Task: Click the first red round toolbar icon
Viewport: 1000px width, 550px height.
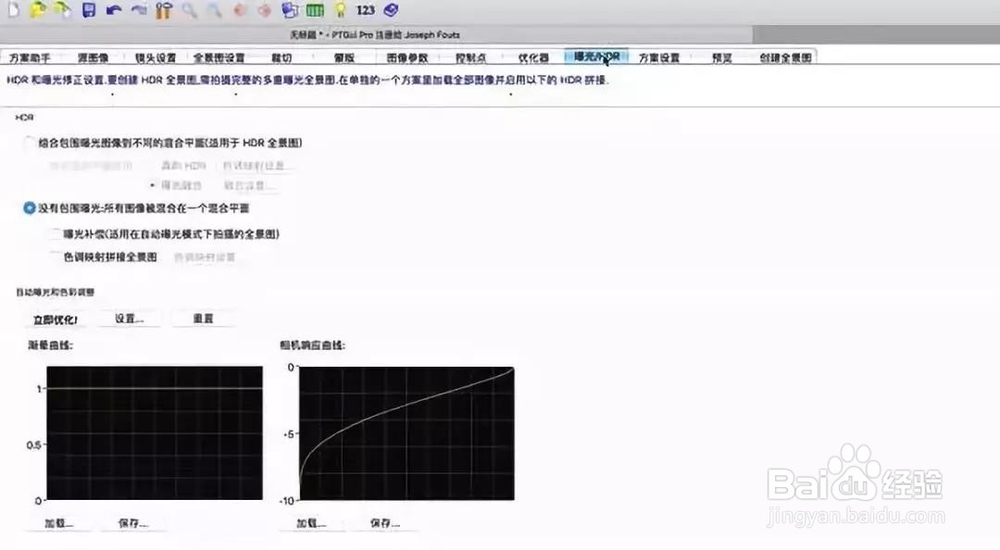Action: click(240, 10)
